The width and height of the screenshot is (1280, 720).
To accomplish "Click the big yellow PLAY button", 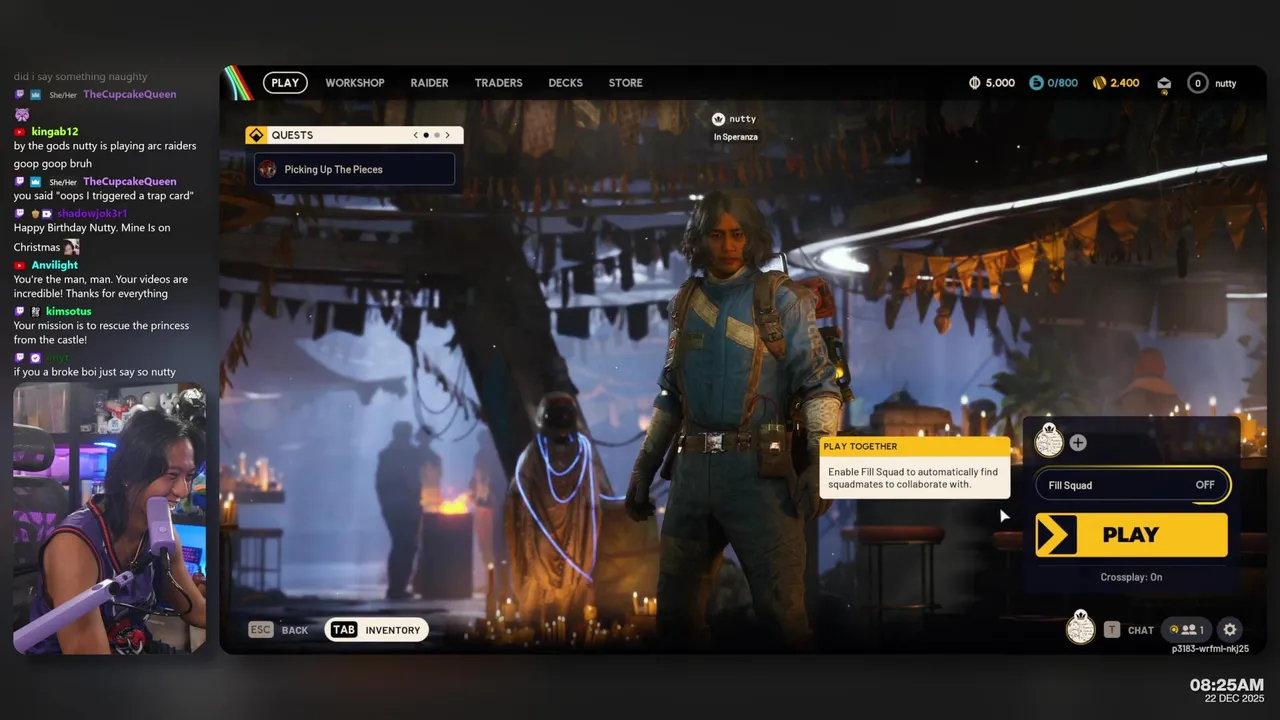I will [1131, 535].
